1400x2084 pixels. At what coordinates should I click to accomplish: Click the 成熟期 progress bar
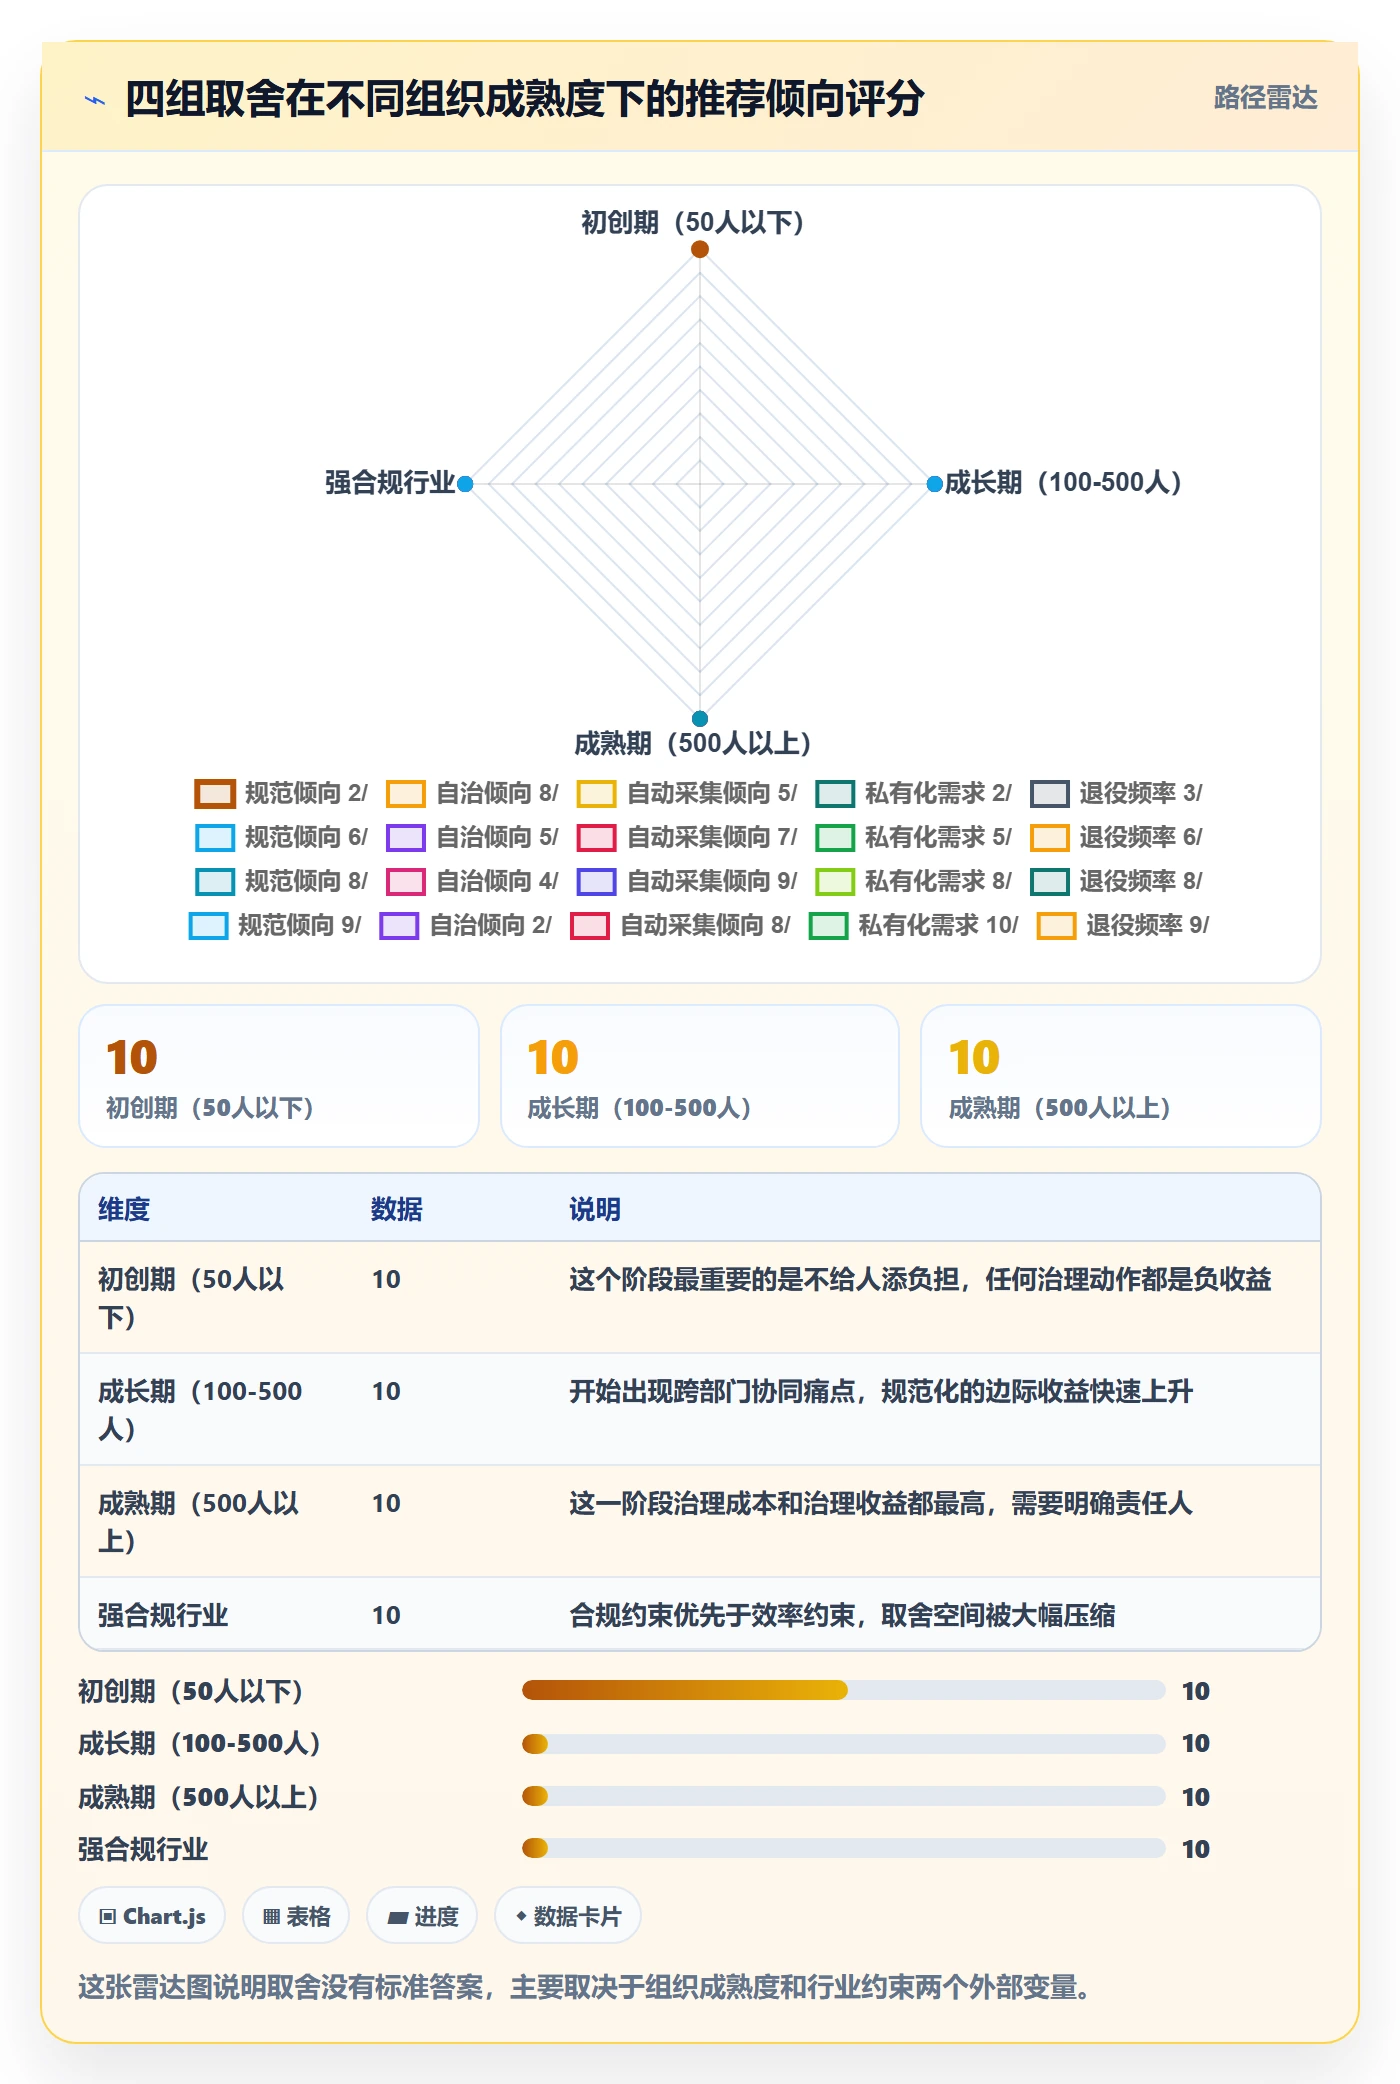click(843, 1796)
